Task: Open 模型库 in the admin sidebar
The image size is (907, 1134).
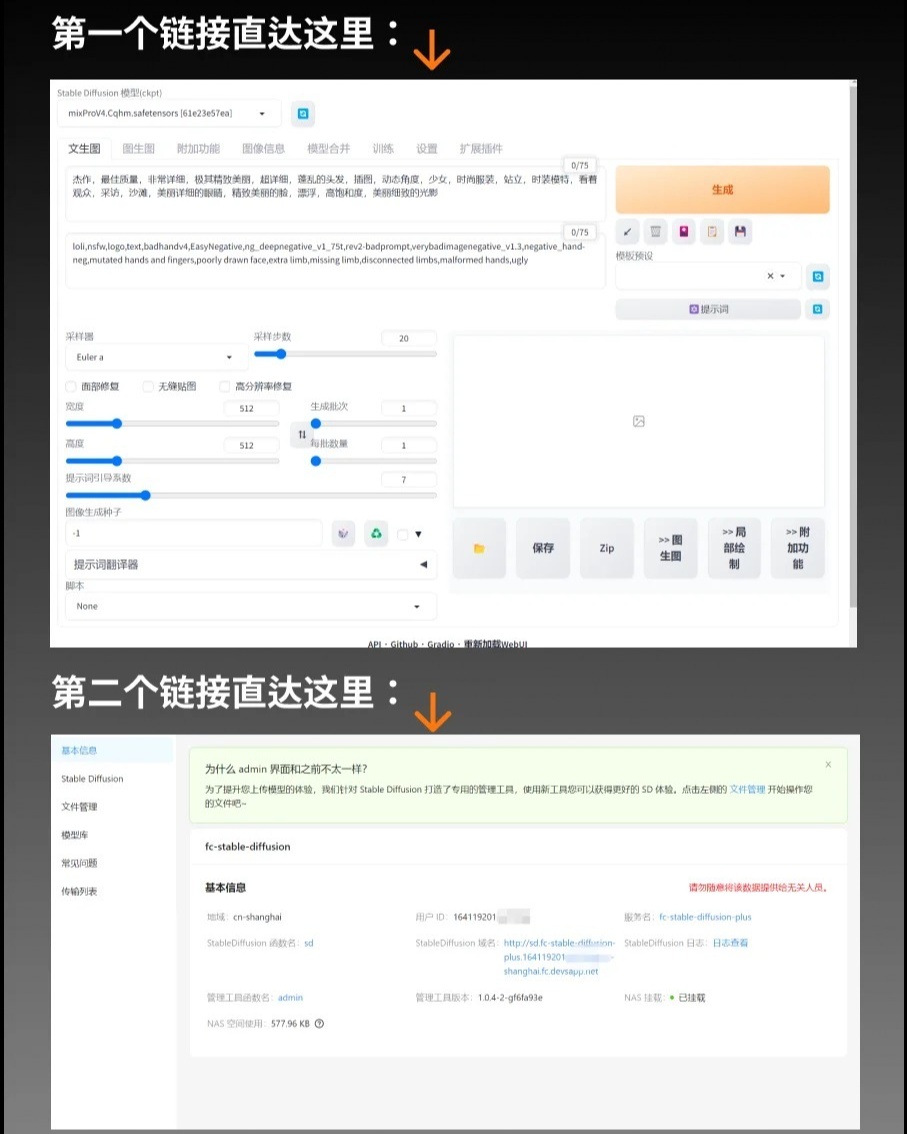Action: pyautogui.click(x=74, y=835)
